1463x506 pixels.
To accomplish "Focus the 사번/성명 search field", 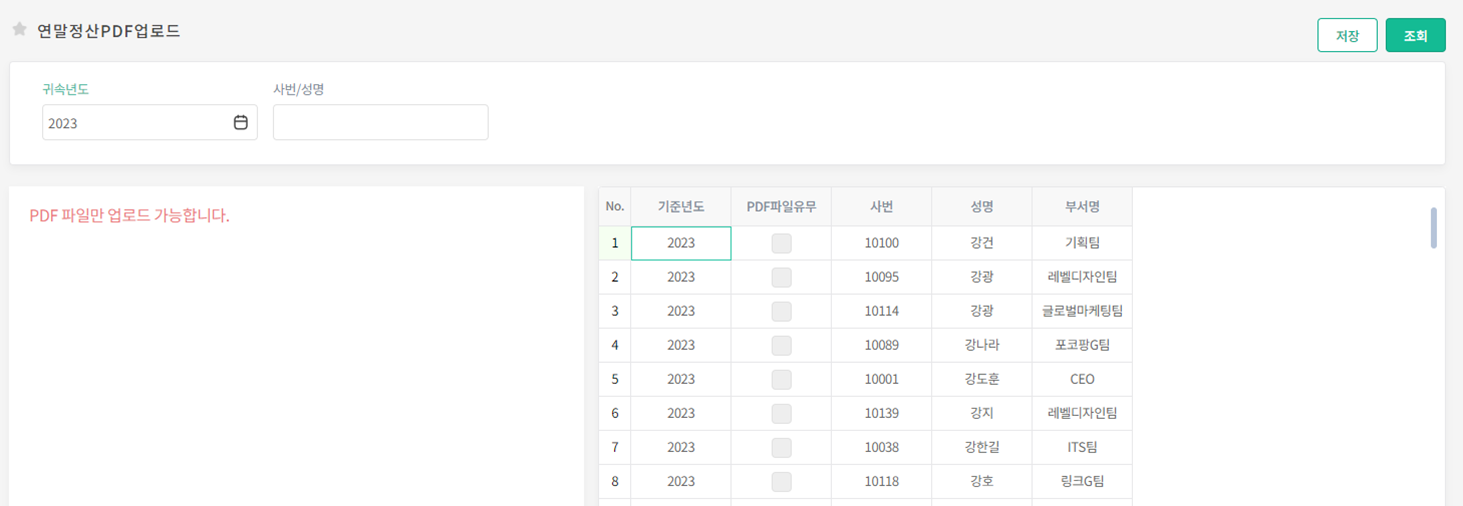I will click(380, 123).
